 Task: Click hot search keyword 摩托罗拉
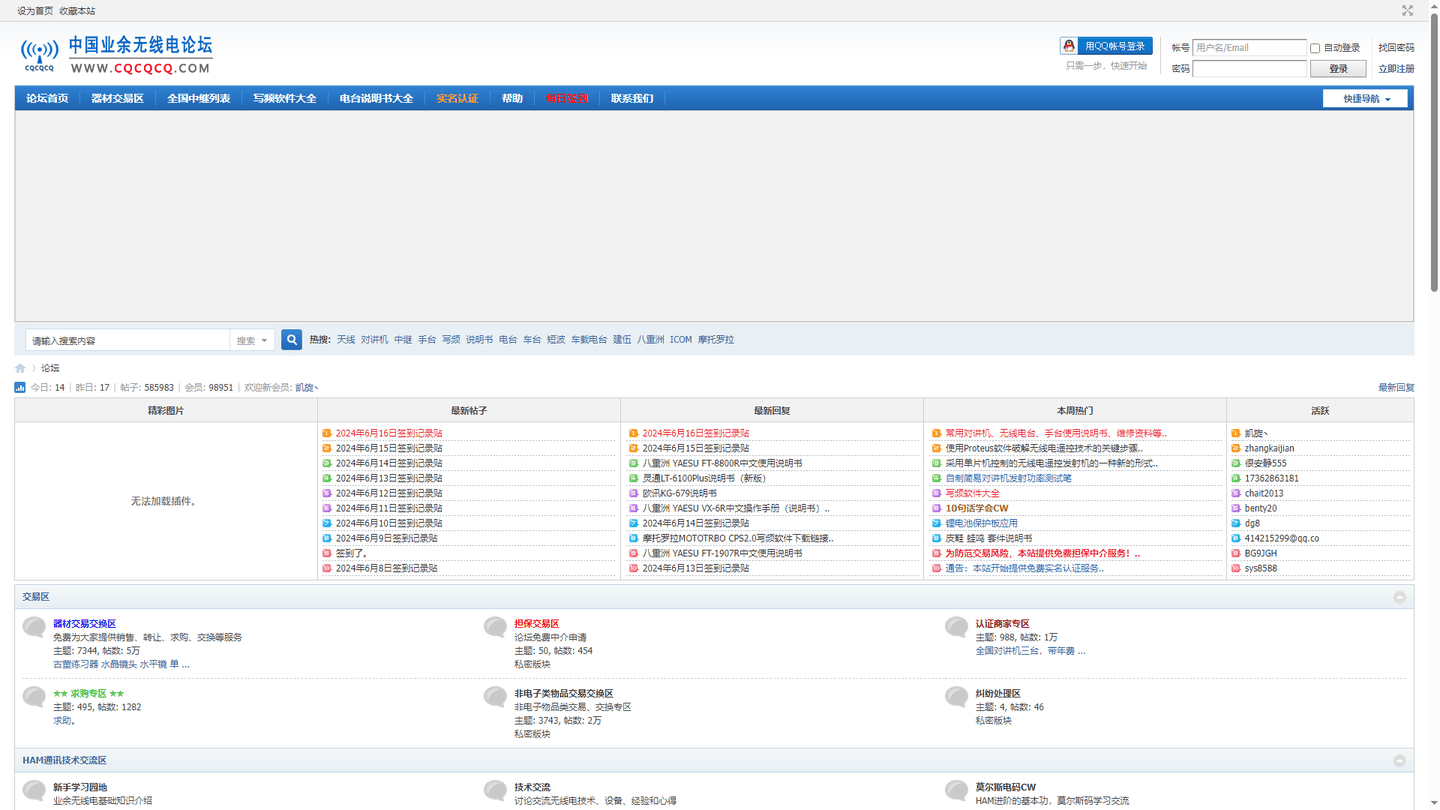coord(716,340)
